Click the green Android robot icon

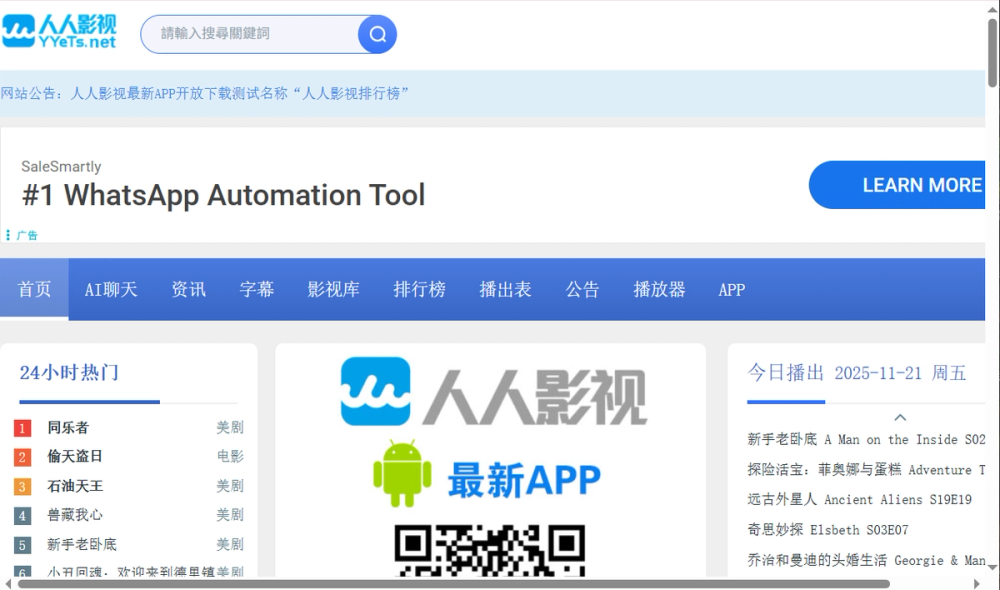click(x=402, y=473)
